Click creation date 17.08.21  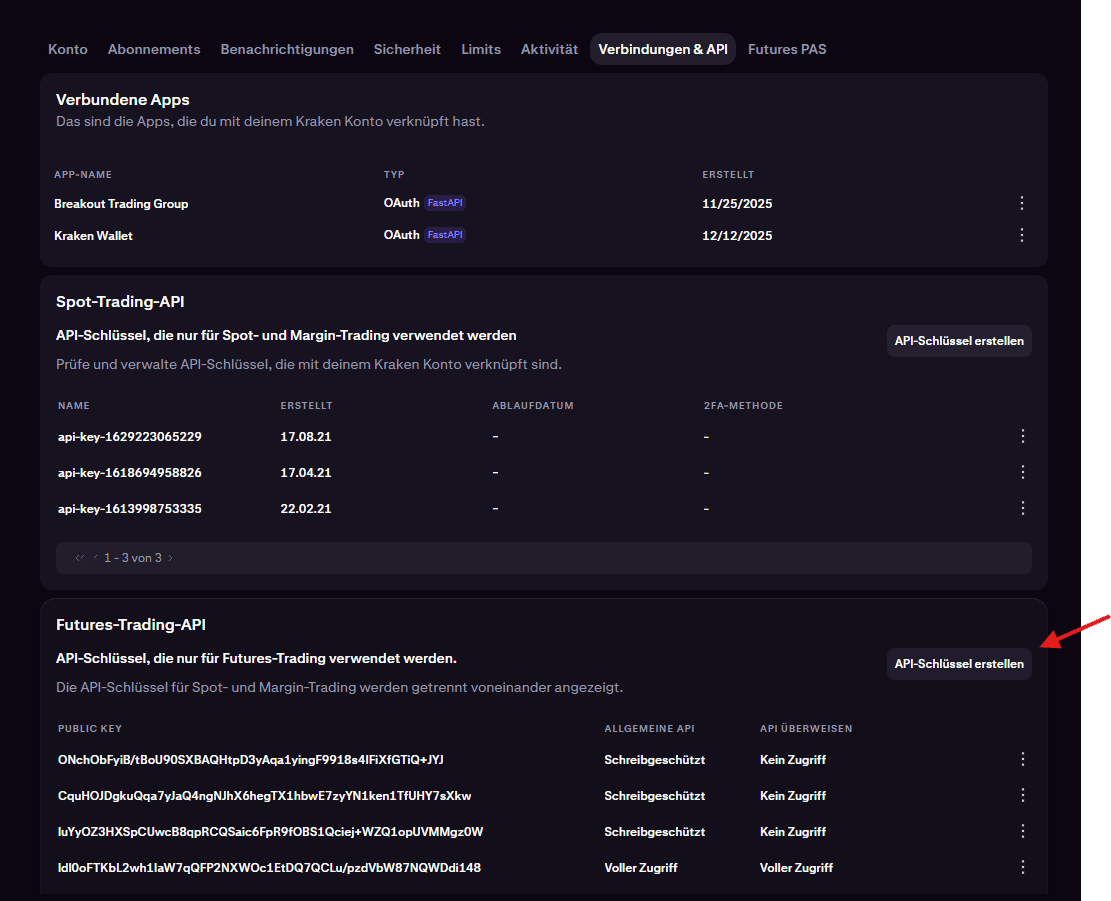click(306, 437)
